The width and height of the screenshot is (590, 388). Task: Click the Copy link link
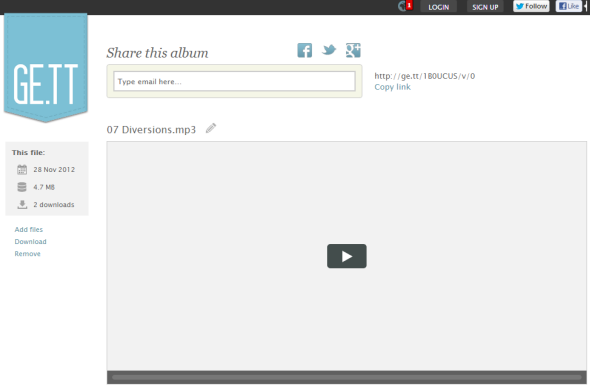coord(392,87)
